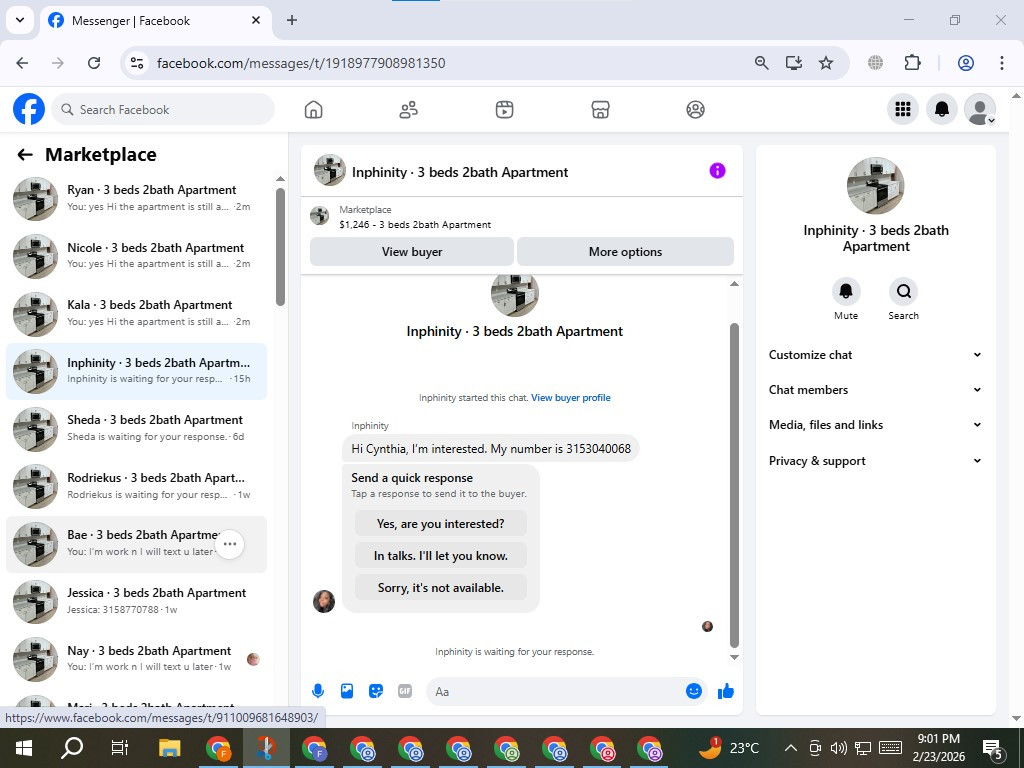Open the purple conversation information icon
The image size is (1024, 768).
point(717,171)
